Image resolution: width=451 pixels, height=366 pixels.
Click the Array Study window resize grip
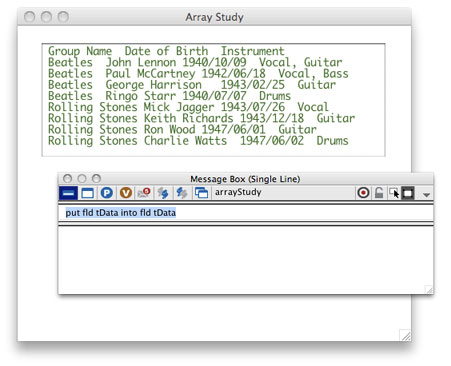point(405,335)
